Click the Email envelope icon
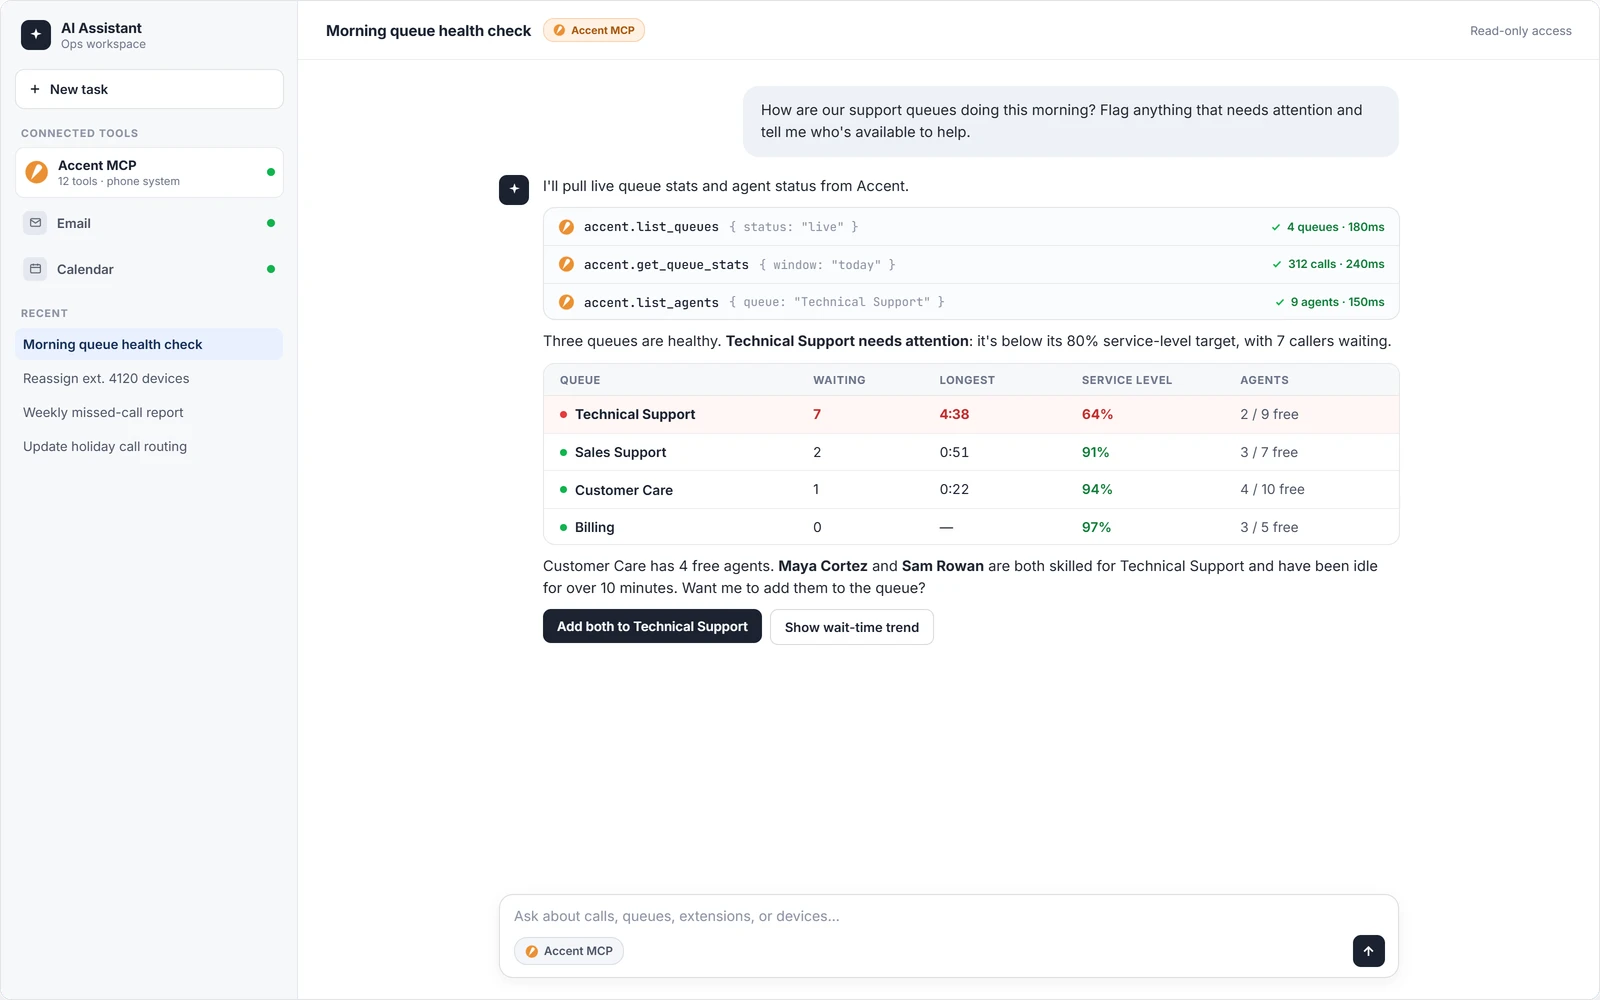This screenshot has width=1600, height=1000. (x=36, y=223)
